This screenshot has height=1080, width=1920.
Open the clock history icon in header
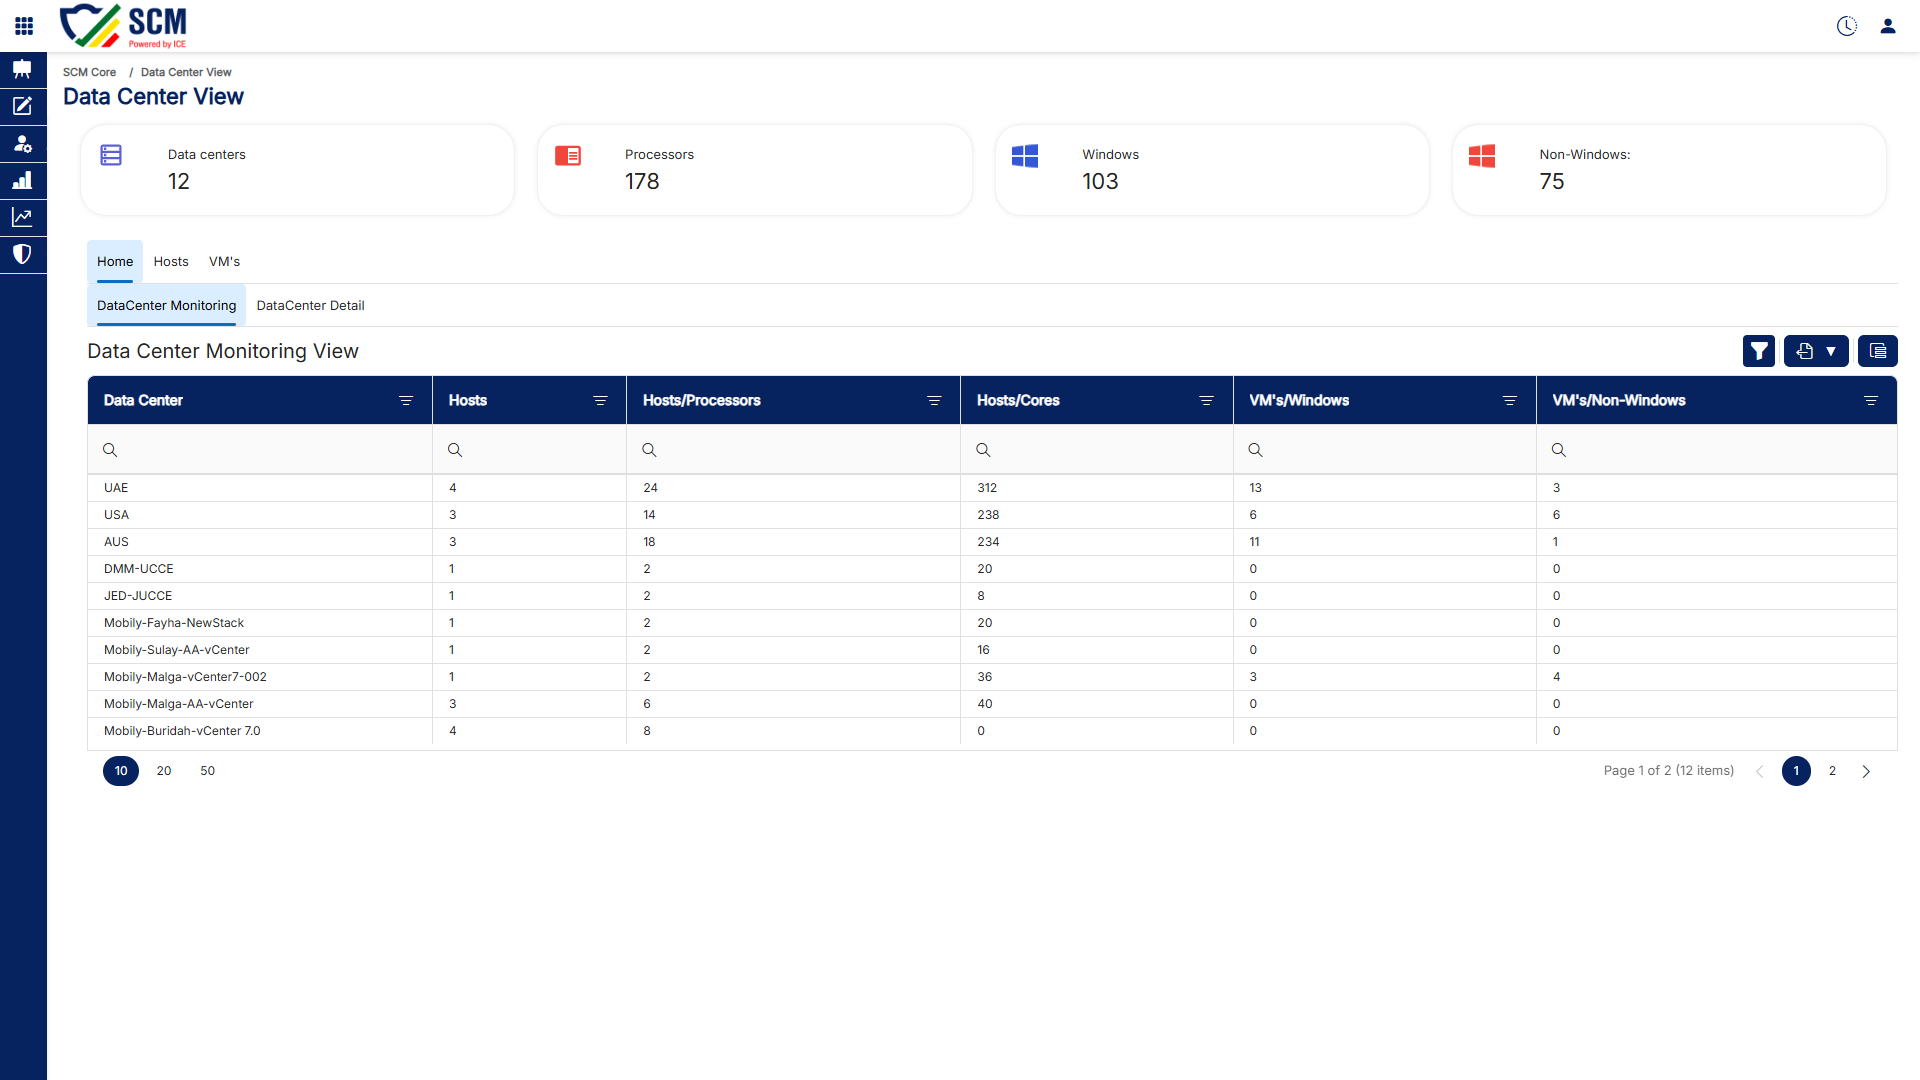pos(1847,26)
